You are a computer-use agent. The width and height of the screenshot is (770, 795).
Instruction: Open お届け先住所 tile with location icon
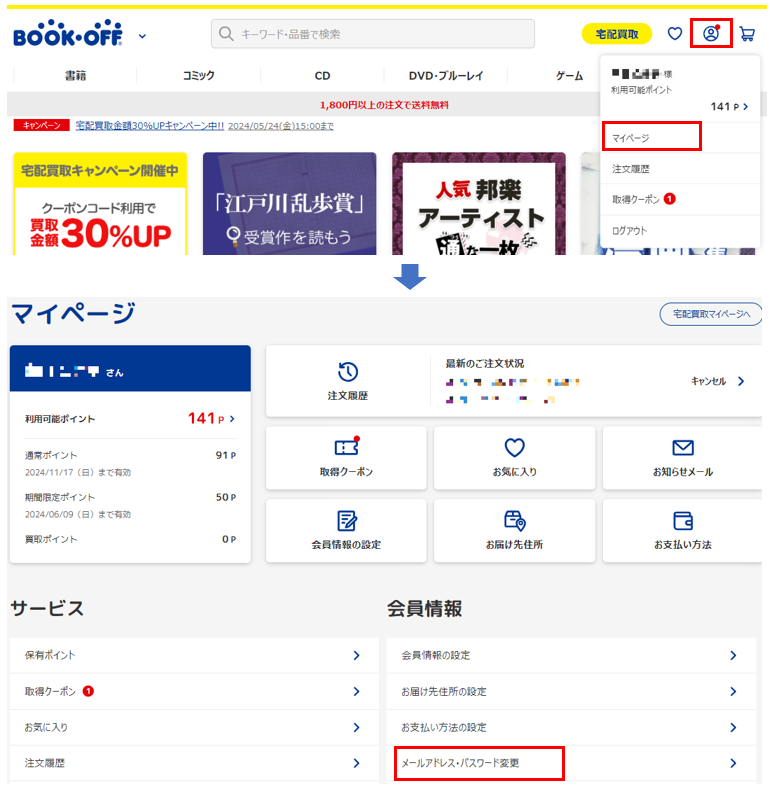514,531
